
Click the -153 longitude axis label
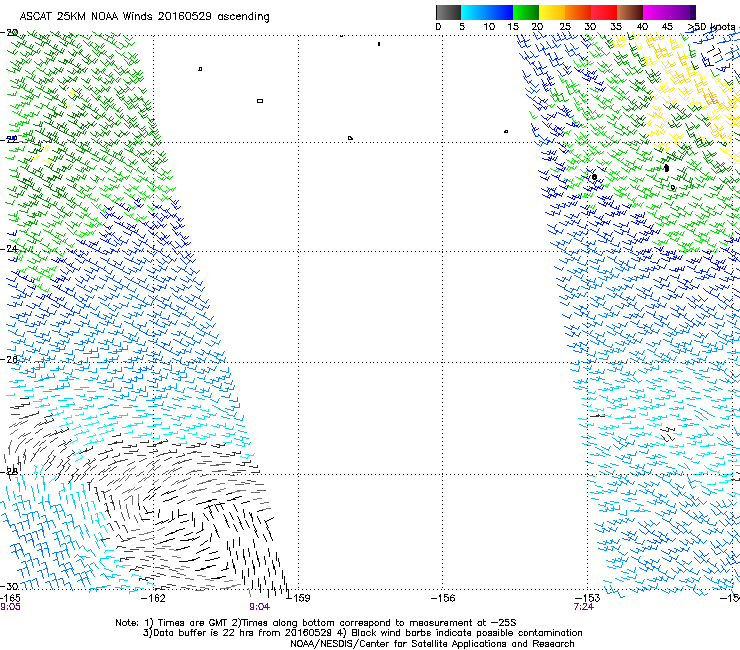click(x=588, y=598)
